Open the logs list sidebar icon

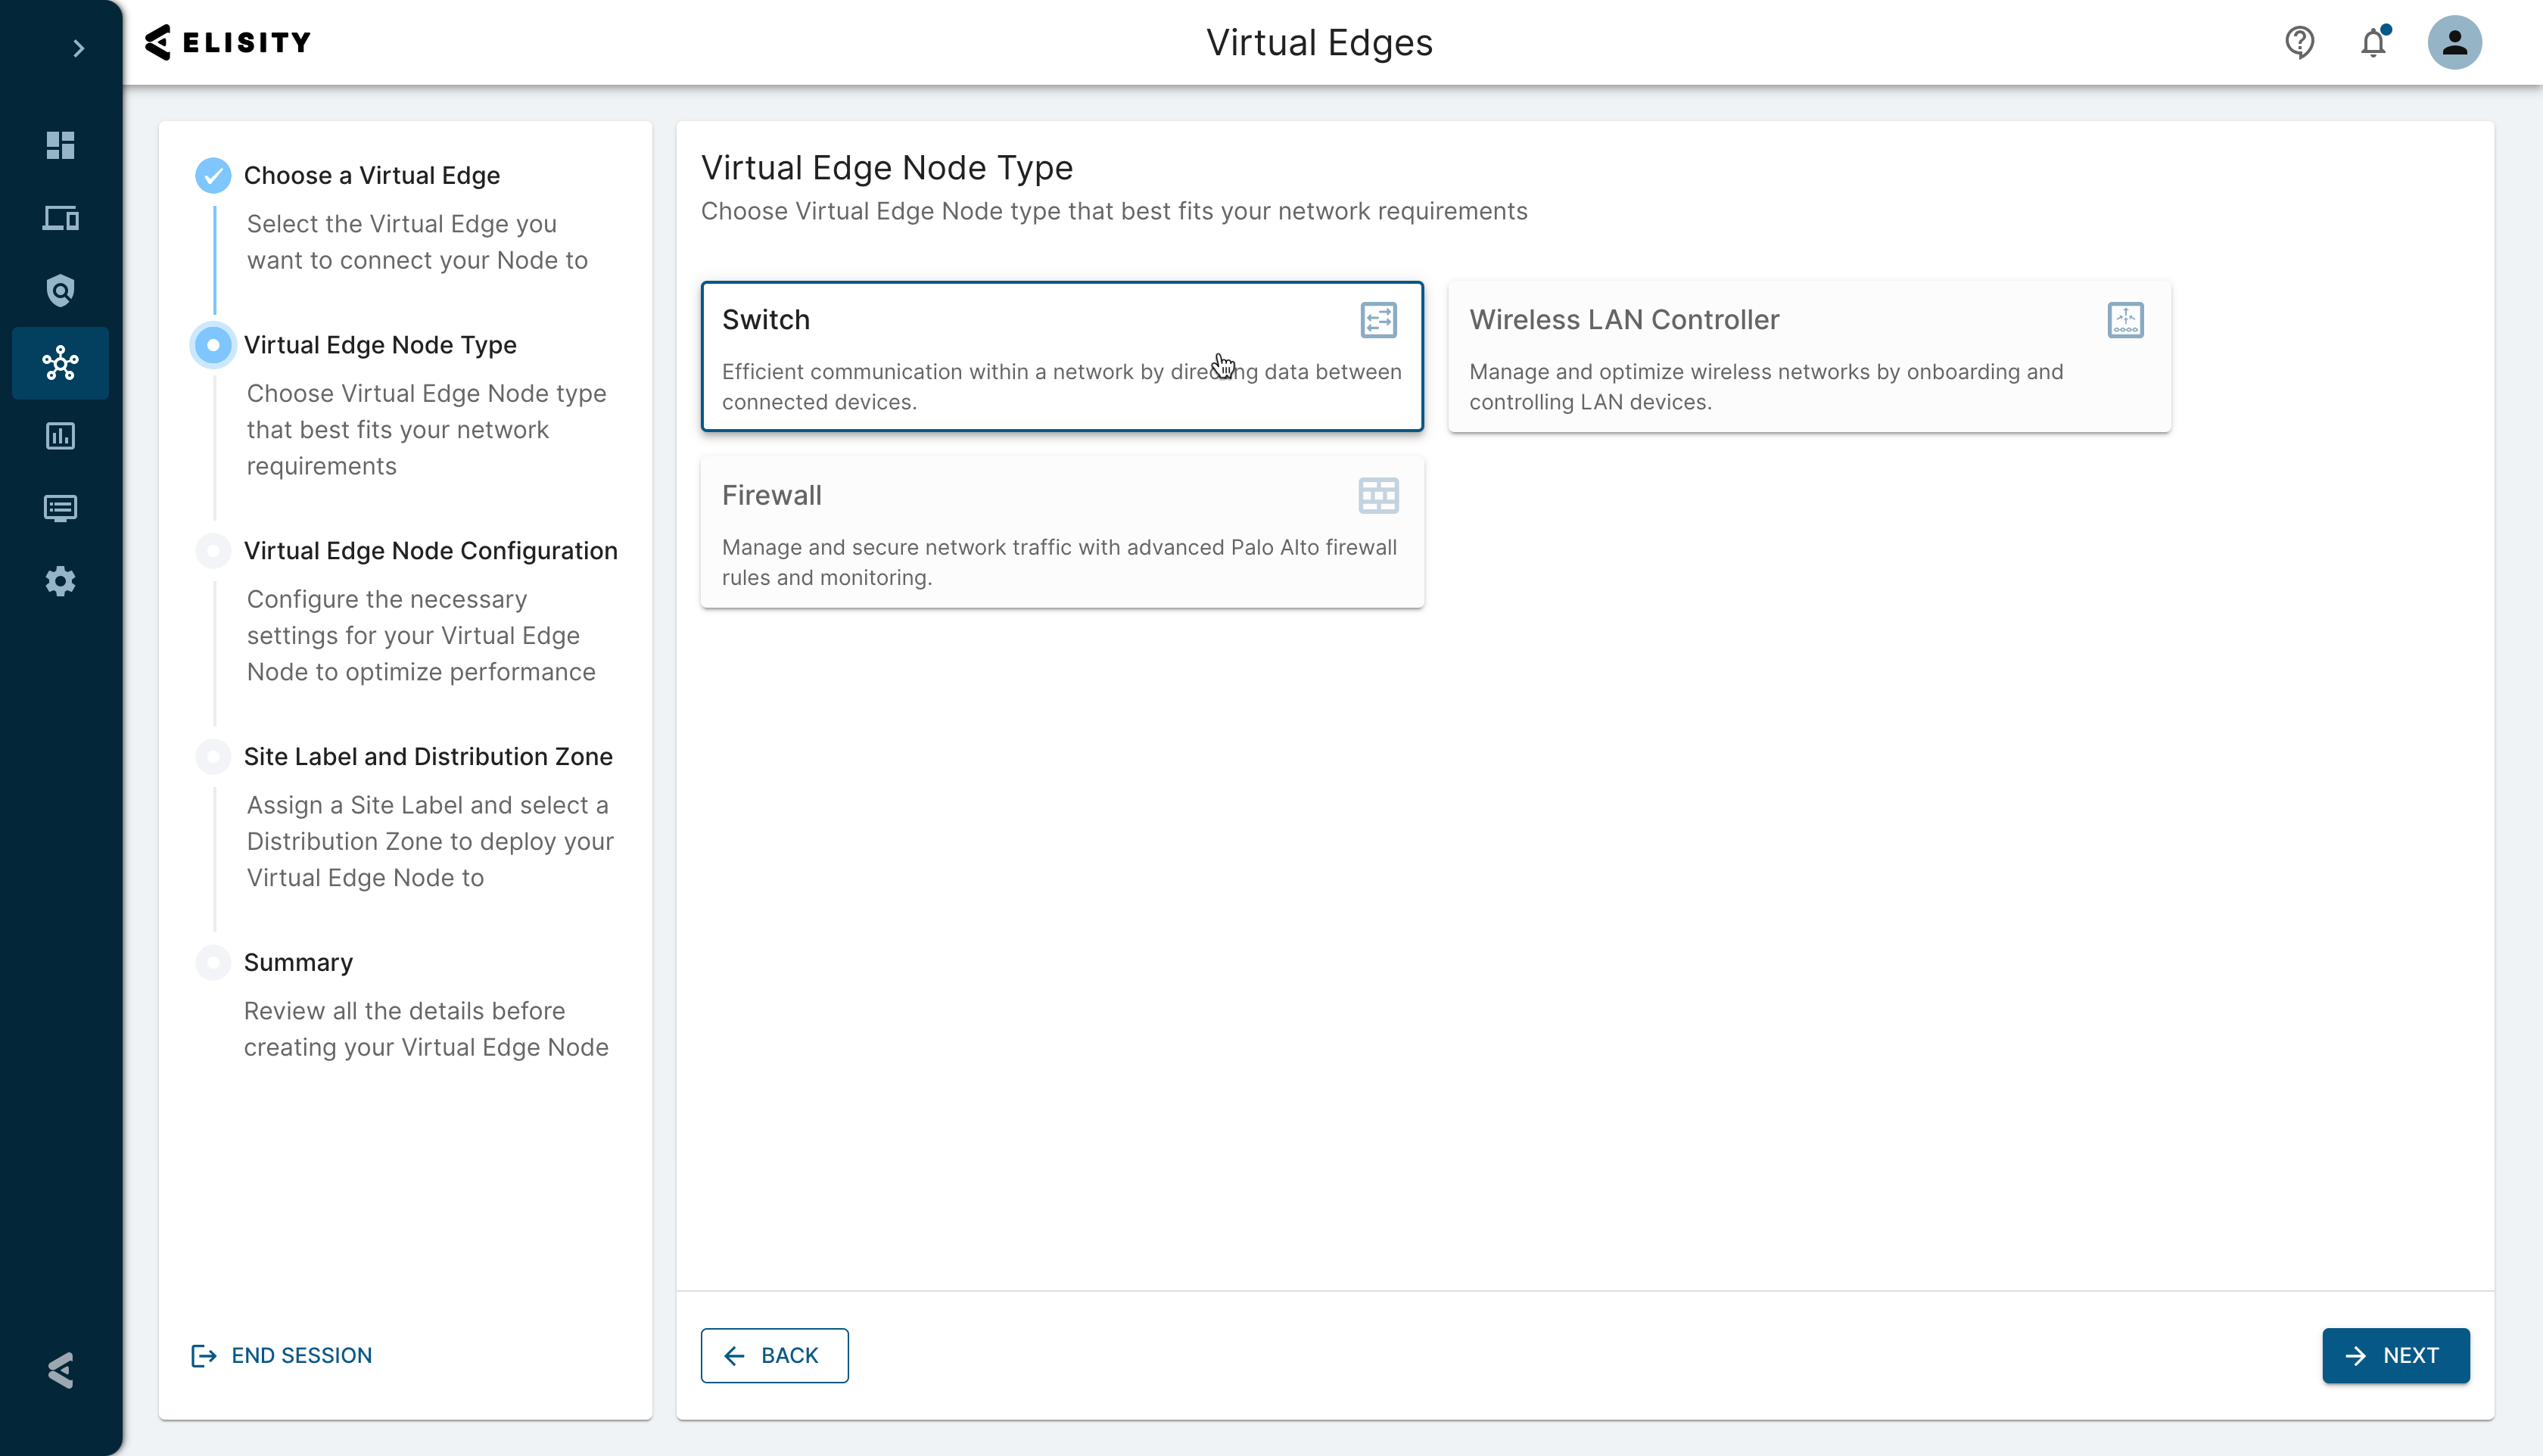point(60,509)
